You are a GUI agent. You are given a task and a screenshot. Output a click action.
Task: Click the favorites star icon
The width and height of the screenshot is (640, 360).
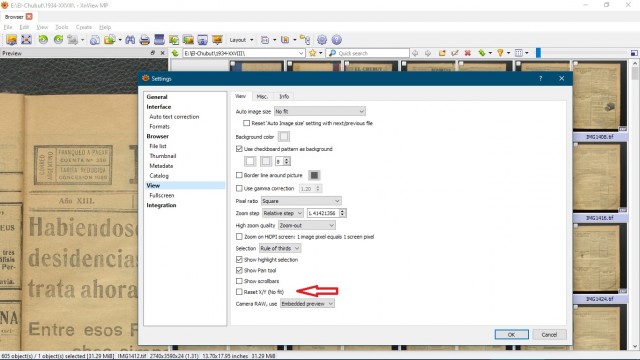point(313,53)
